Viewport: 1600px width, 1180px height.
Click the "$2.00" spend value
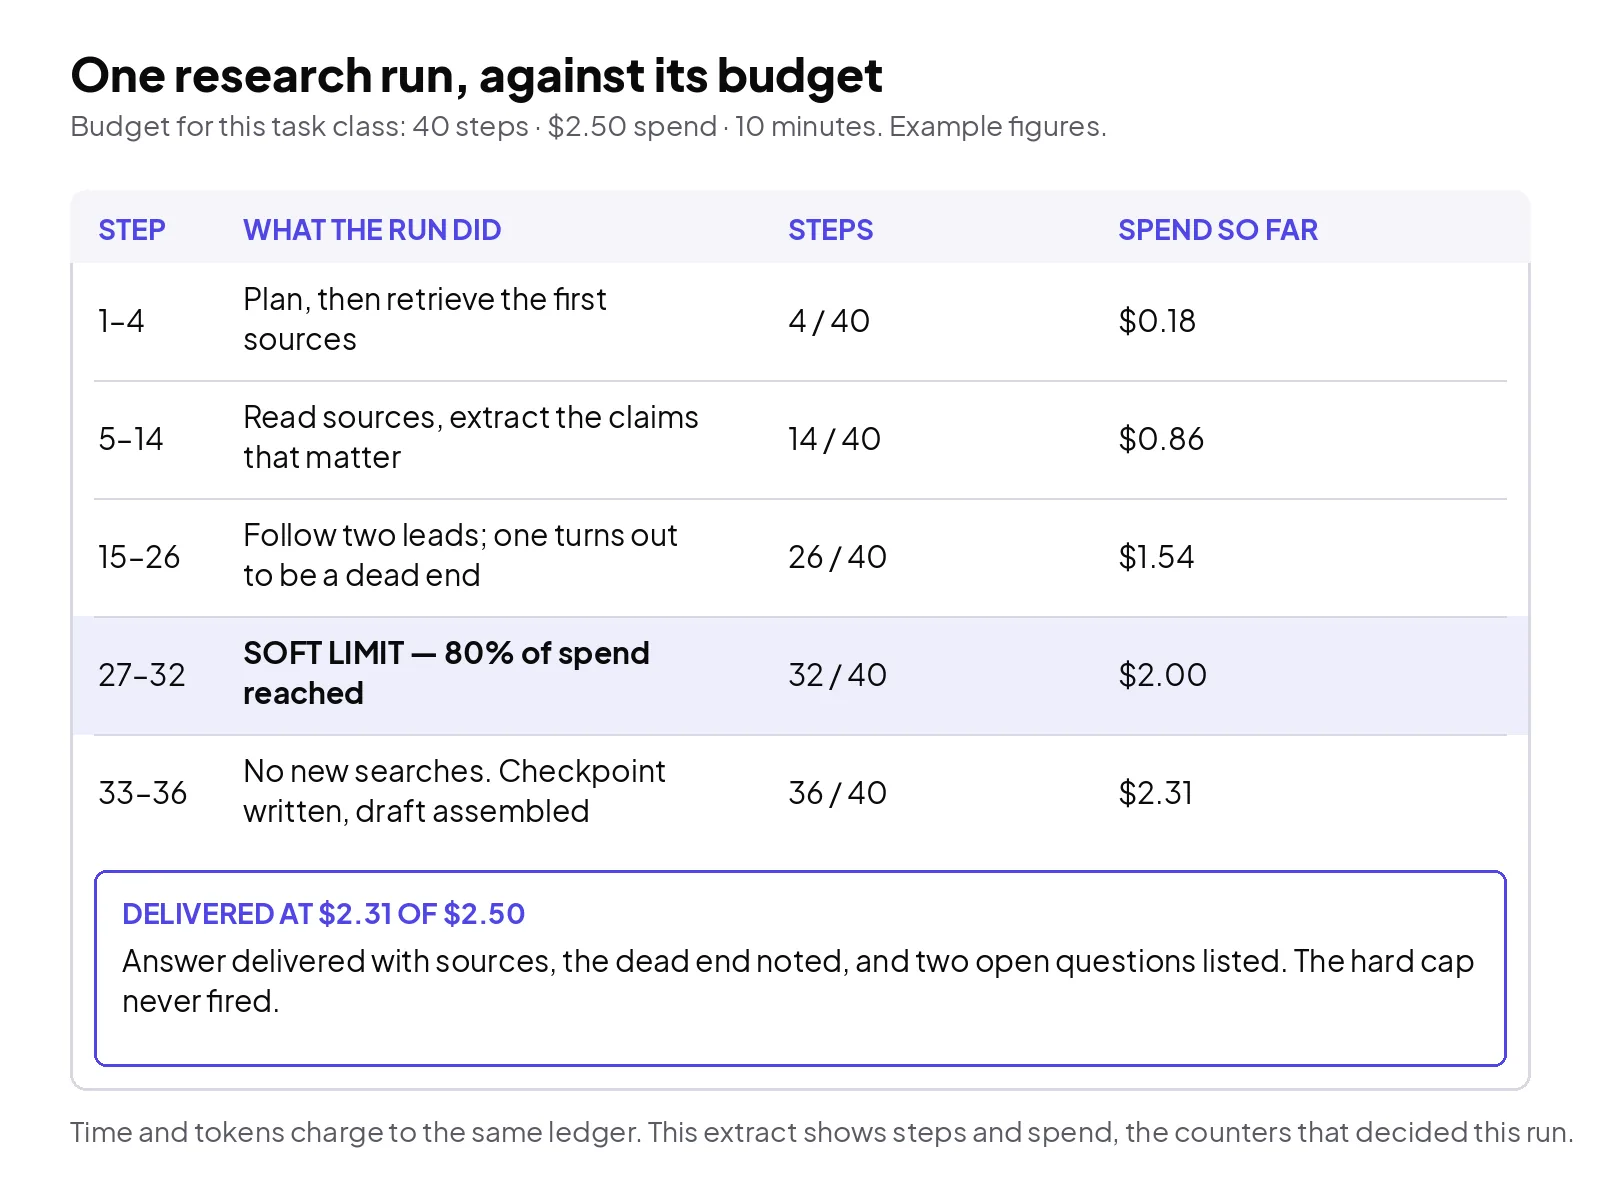coord(1162,675)
